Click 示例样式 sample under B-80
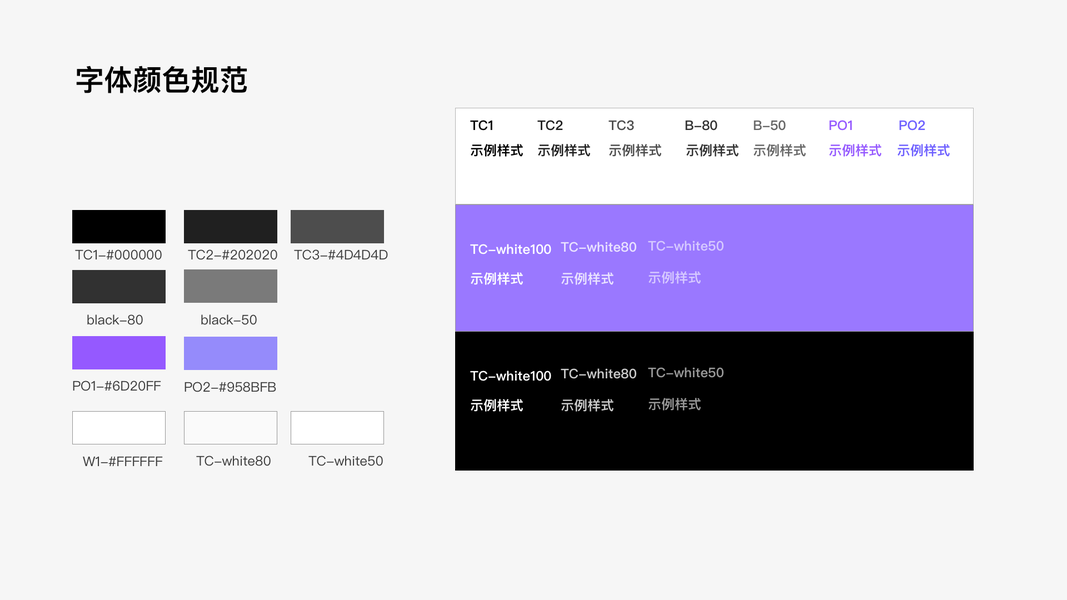Image resolution: width=1067 pixels, height=600 pixels. pos(712,150)
